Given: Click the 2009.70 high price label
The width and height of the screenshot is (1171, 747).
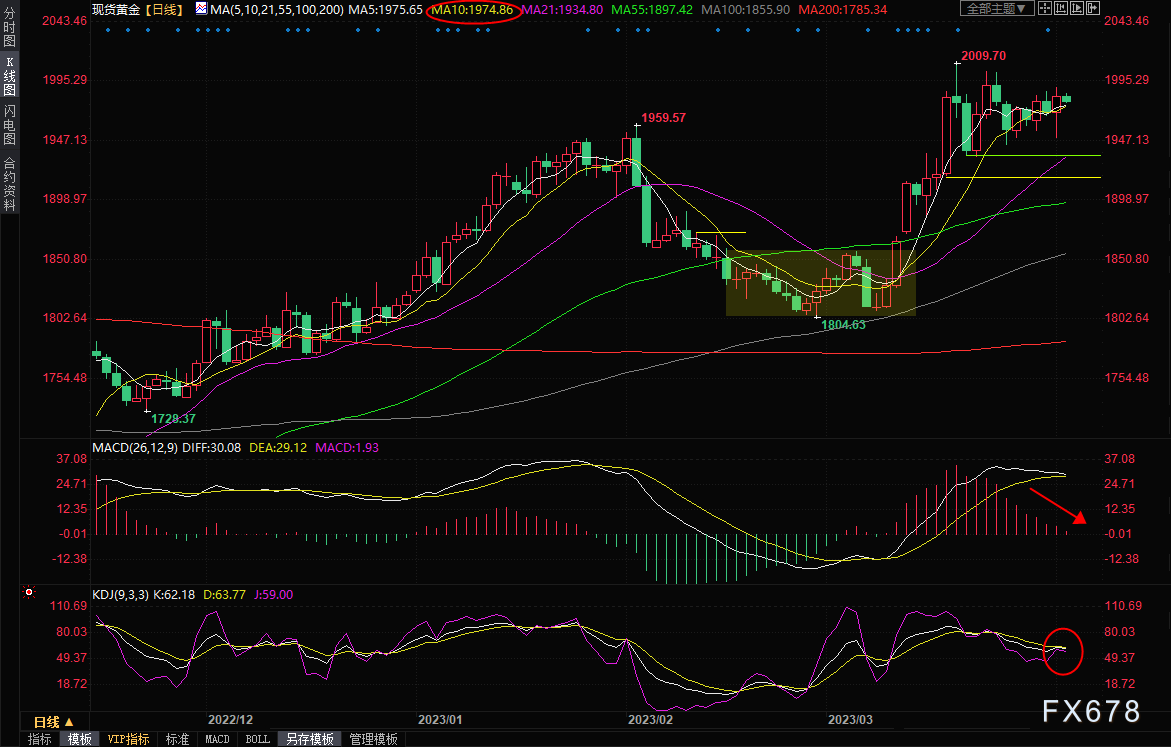Looking at the screenshot, I should click(x=984, y=55).
